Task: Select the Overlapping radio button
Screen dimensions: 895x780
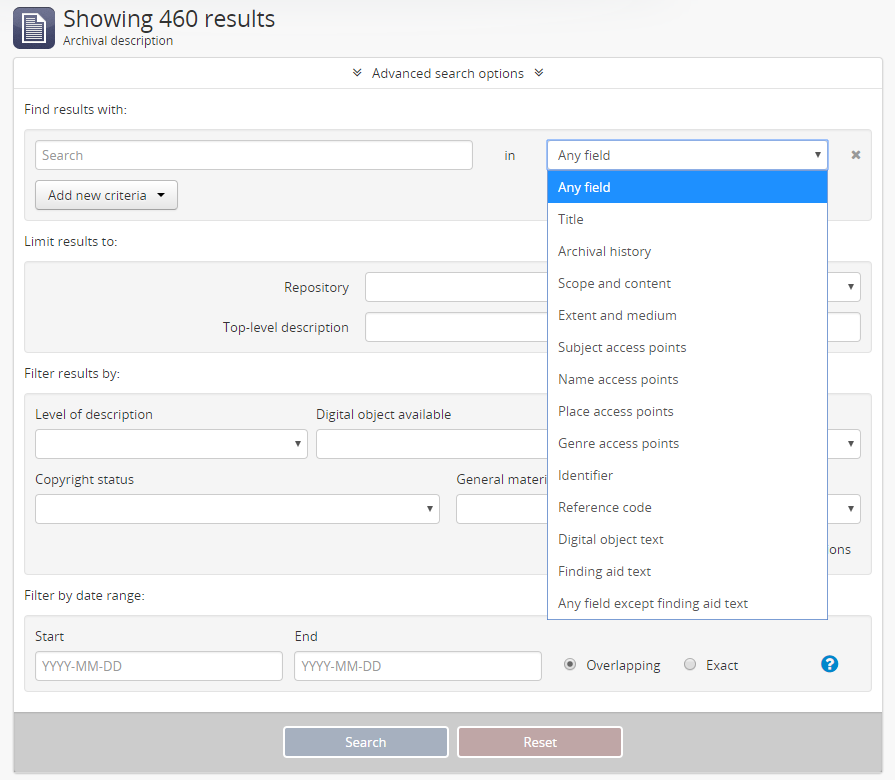Action: pos(570,665)
